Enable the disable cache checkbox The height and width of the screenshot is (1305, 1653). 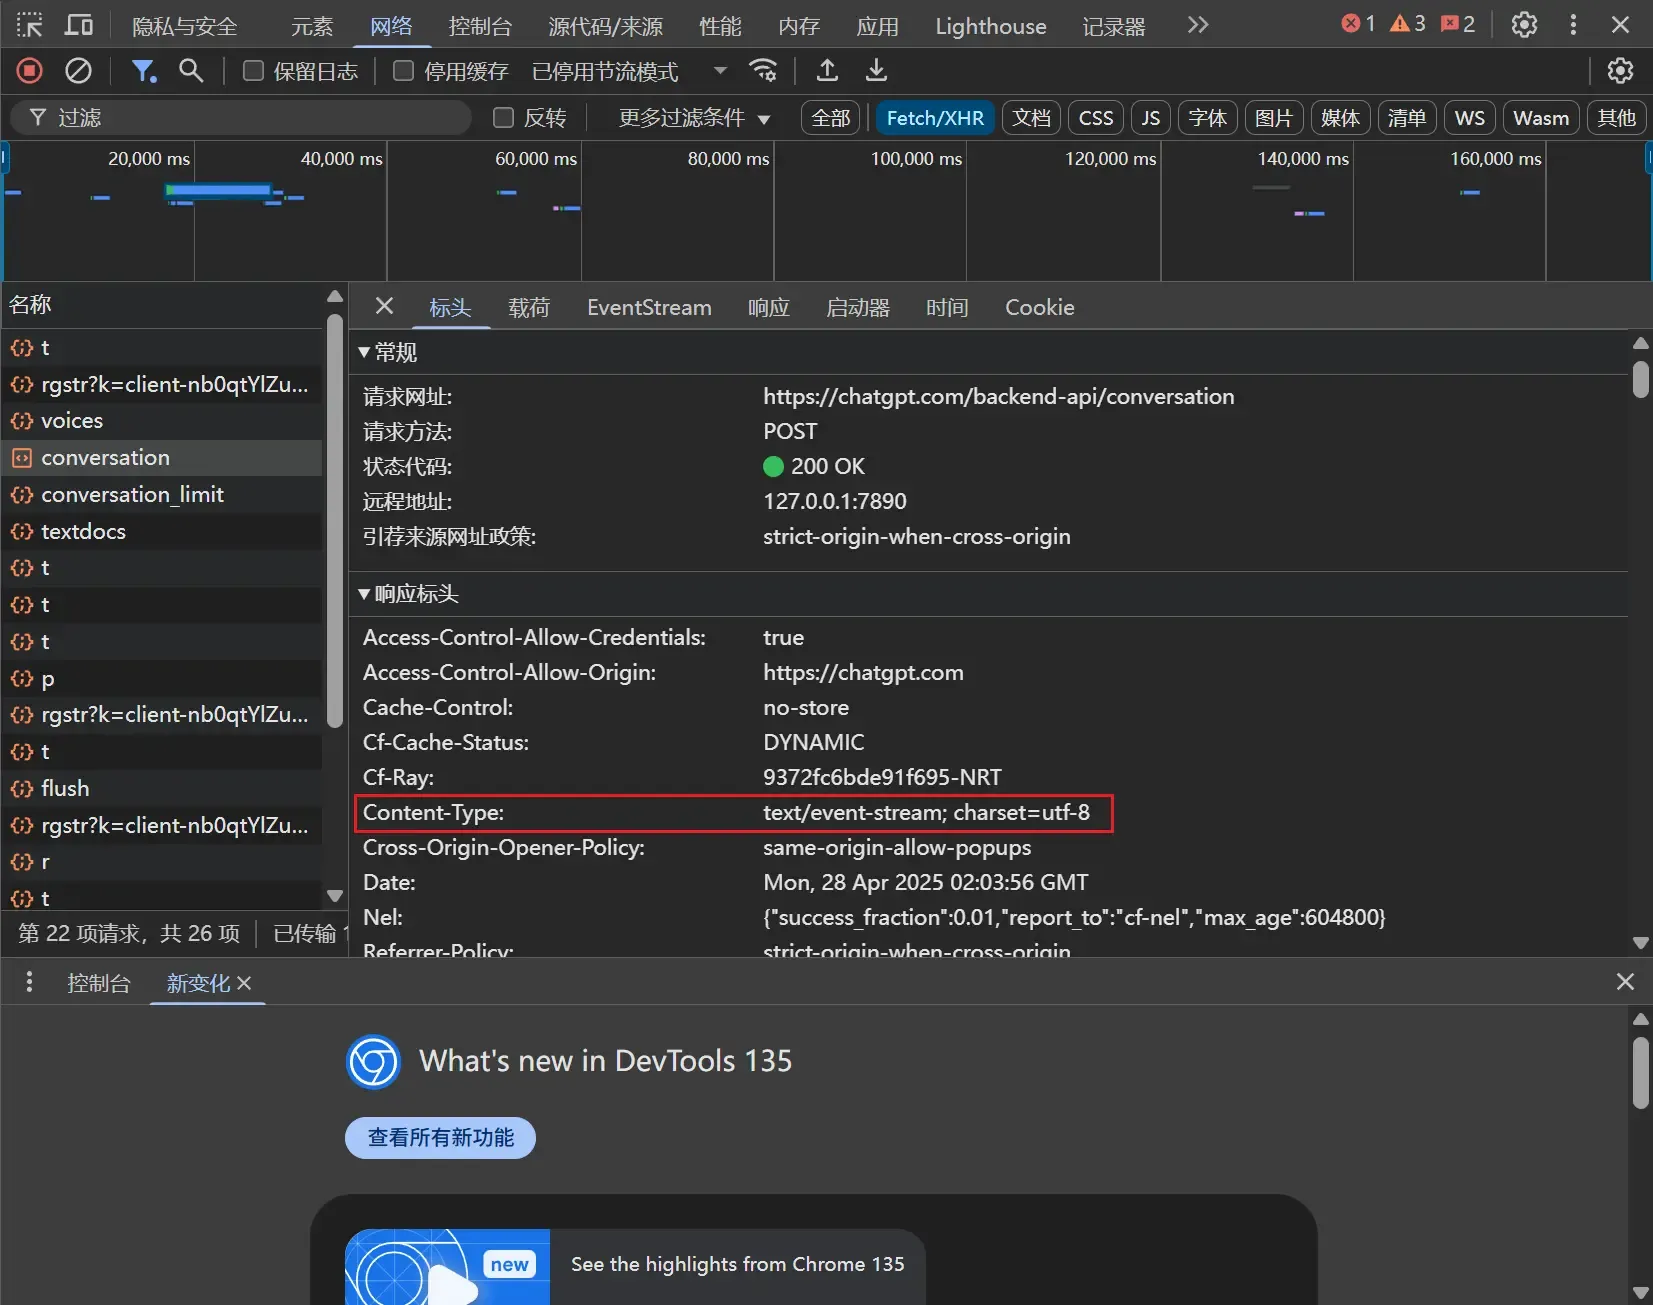coord(403,71)
